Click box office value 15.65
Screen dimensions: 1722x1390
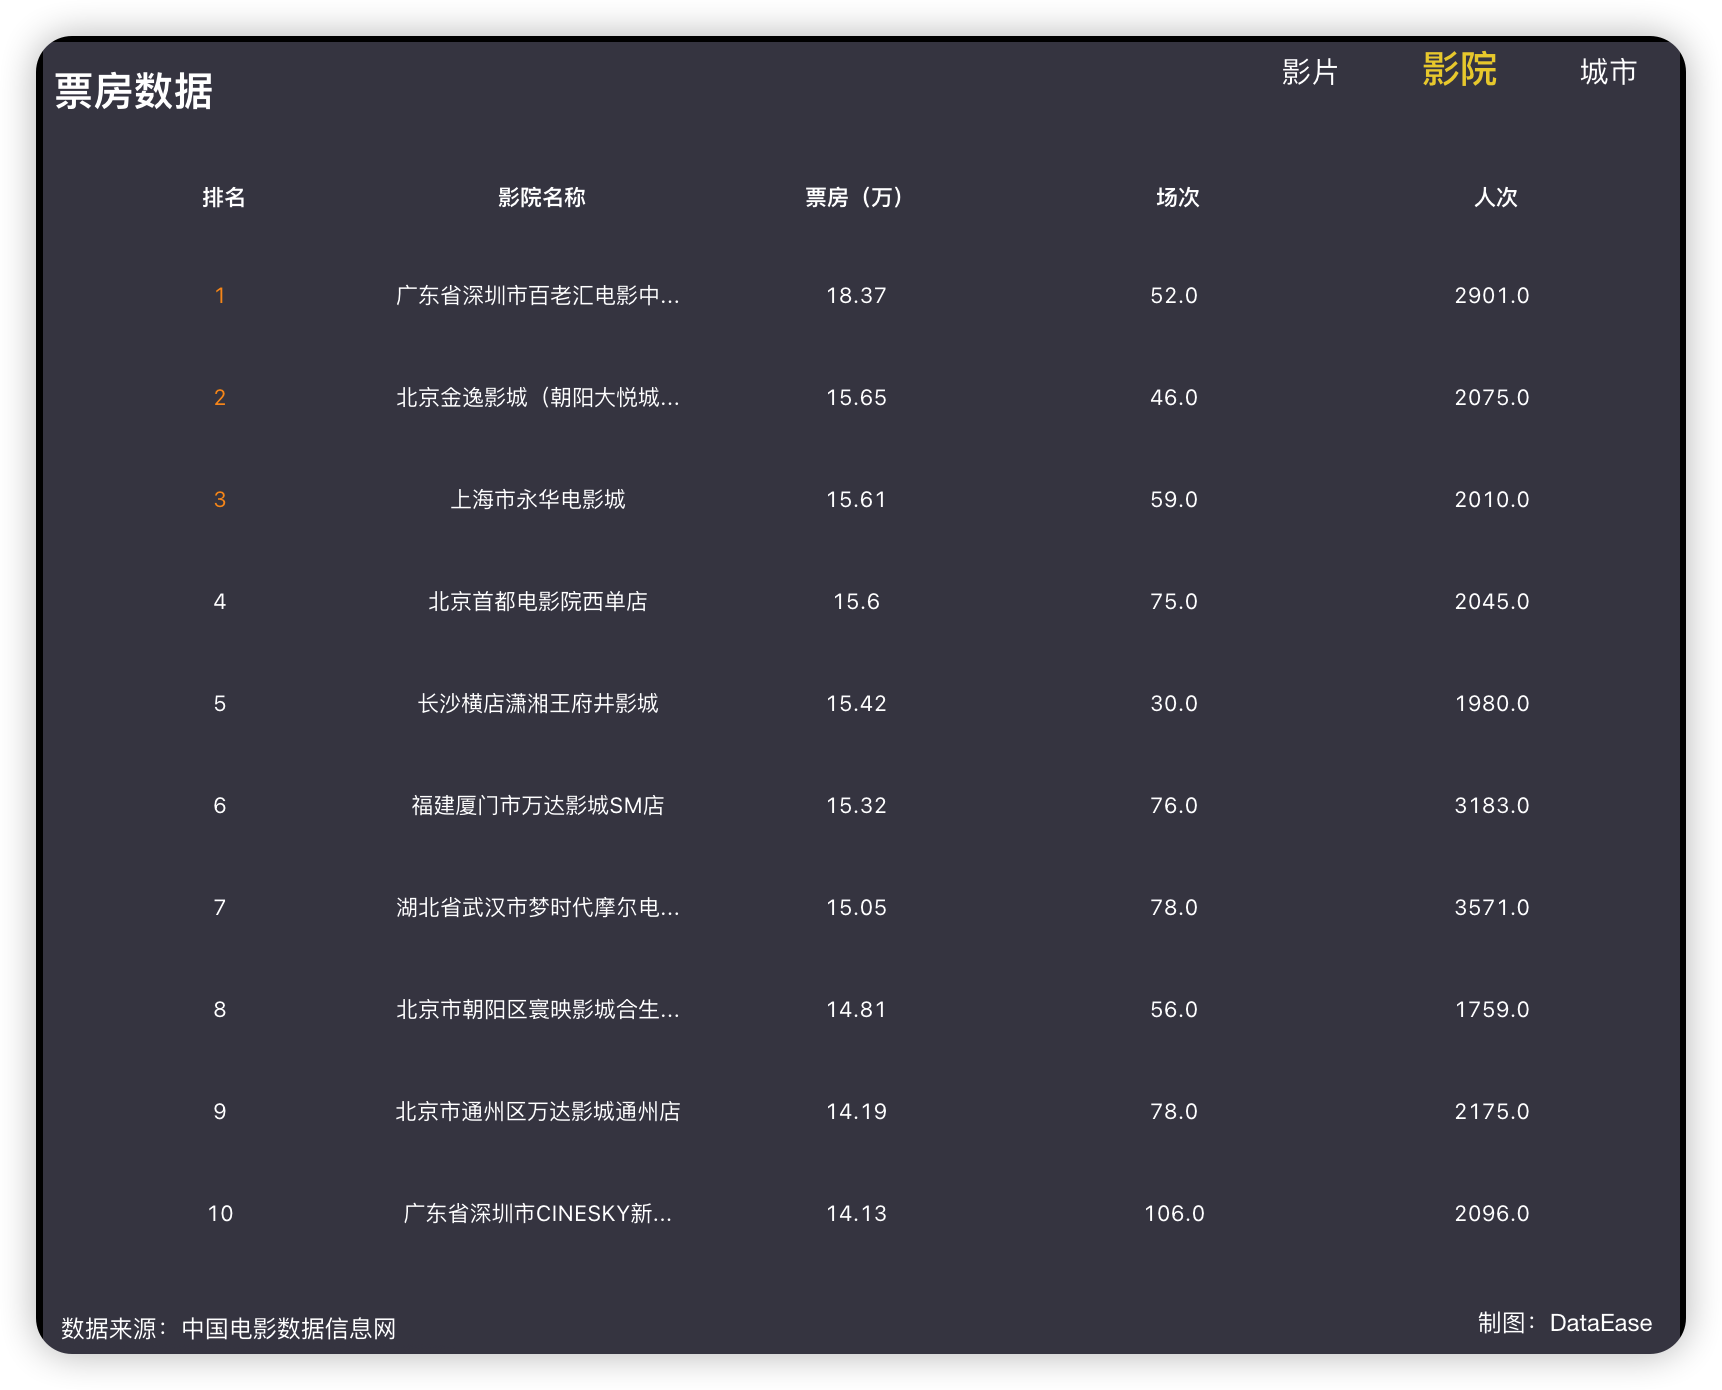tap(856, 398)
